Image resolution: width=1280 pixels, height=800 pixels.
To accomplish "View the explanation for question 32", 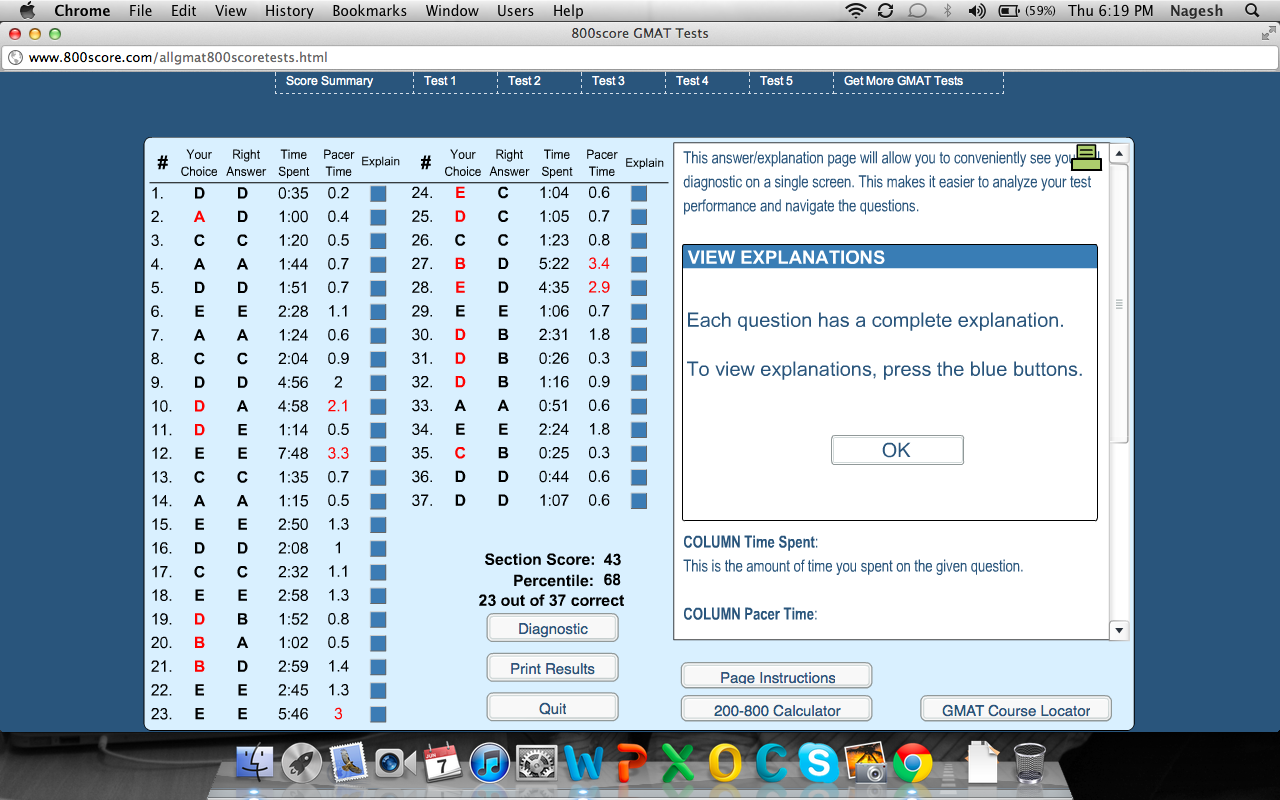I will tap(639, 382).
